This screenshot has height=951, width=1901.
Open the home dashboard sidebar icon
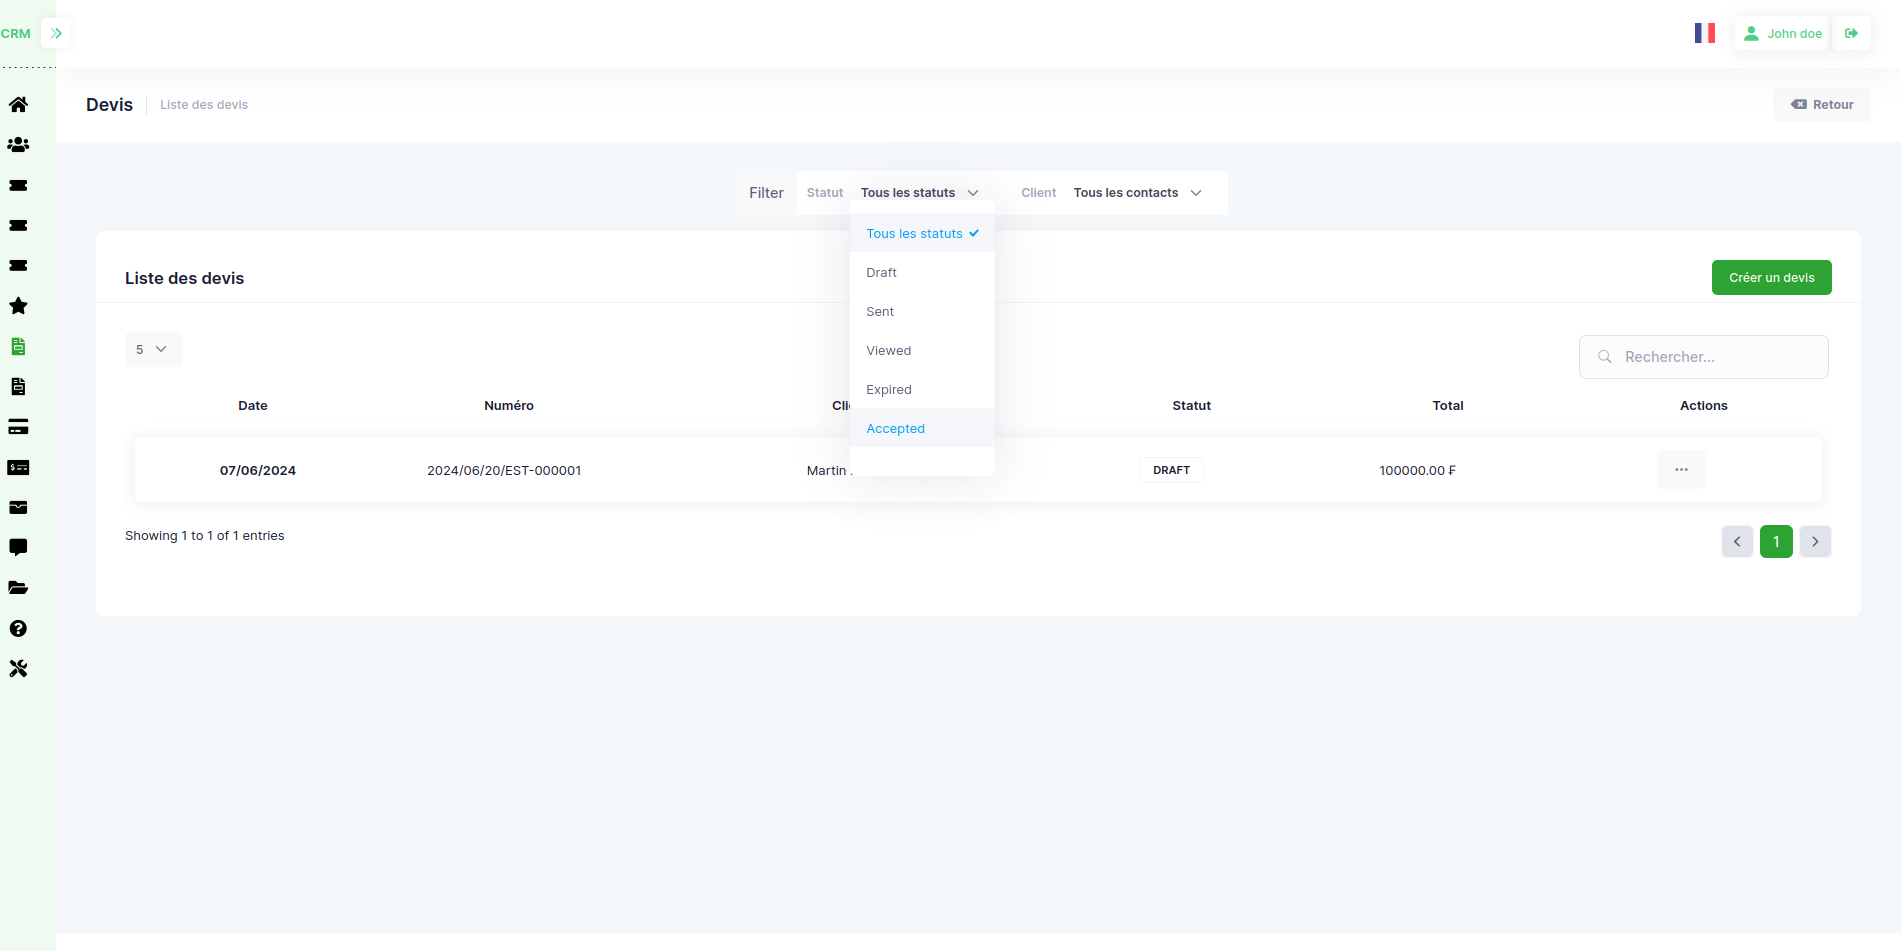click(18, 105)
